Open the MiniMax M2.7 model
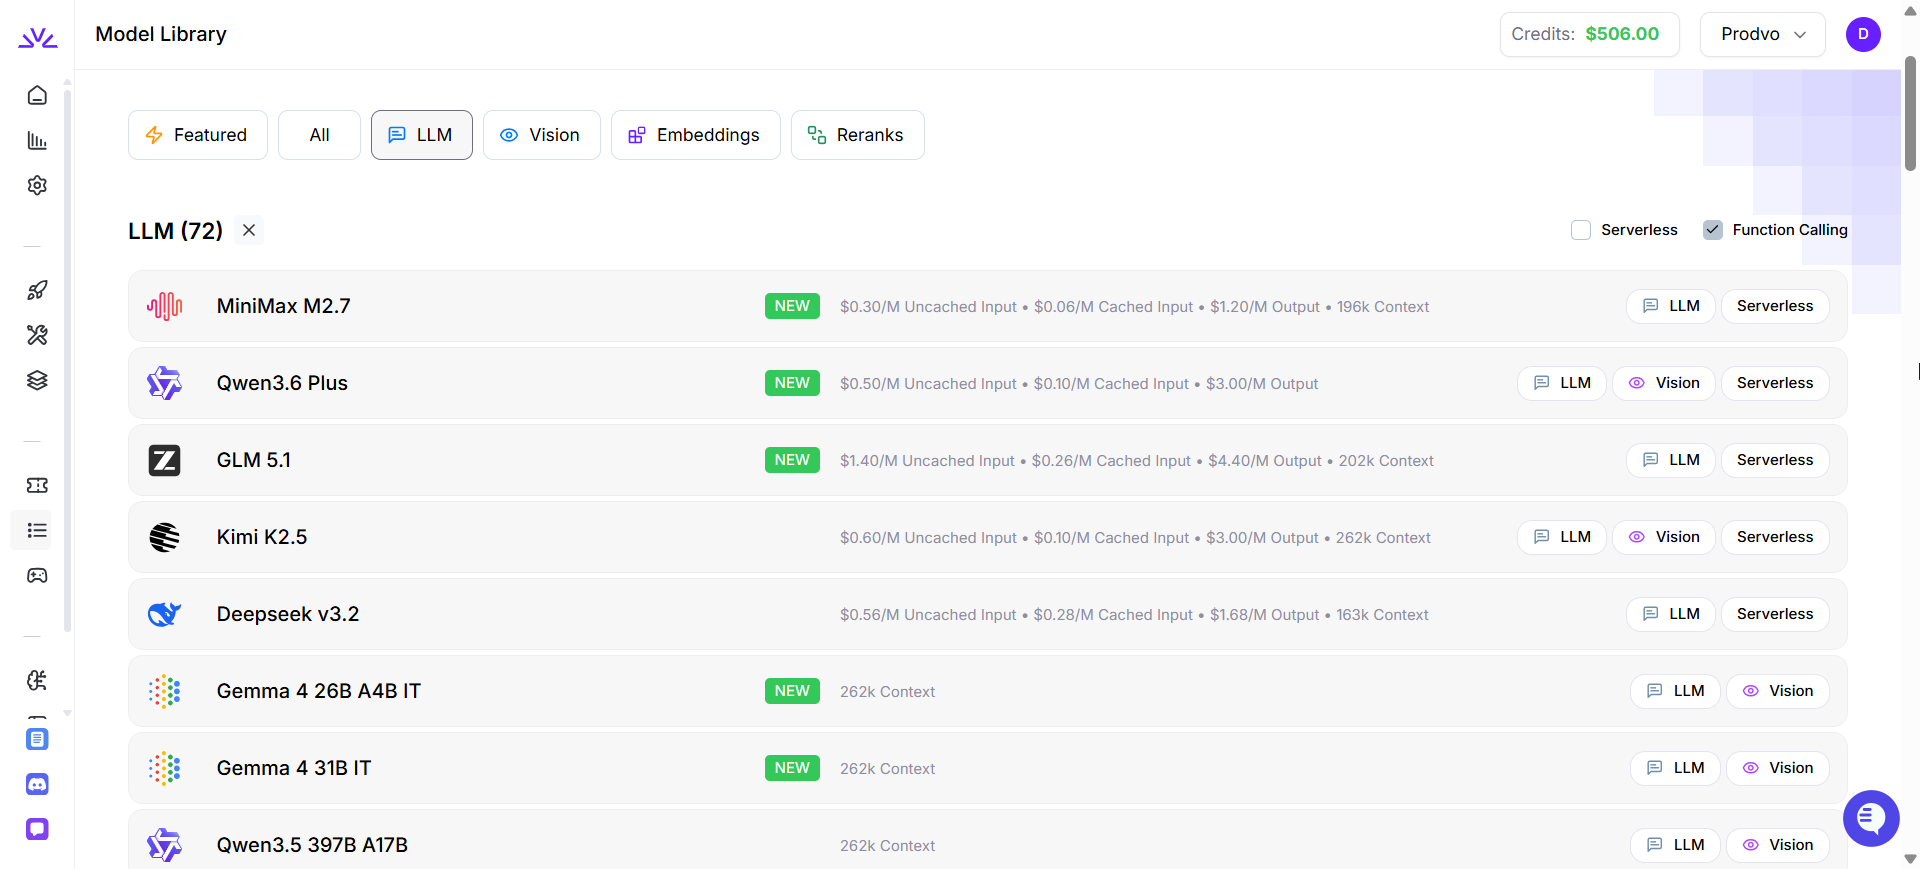 click(284, 306)
